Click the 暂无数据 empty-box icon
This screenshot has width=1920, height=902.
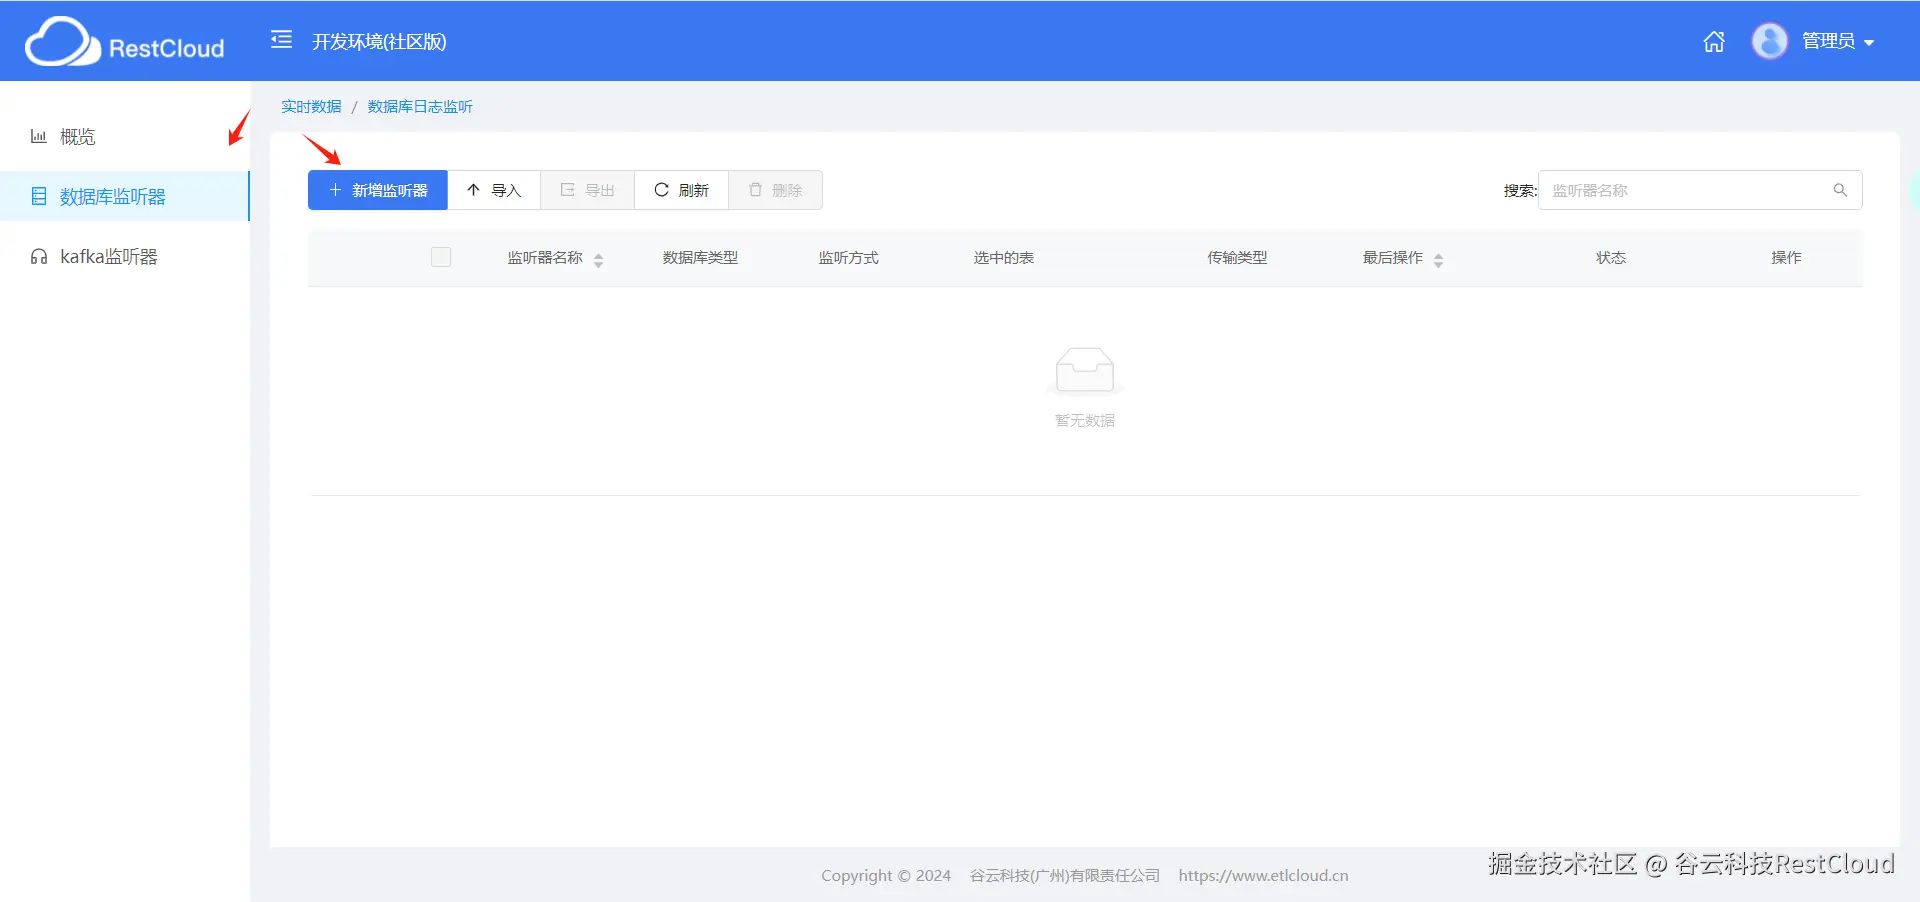click(x=1085, y=371)
